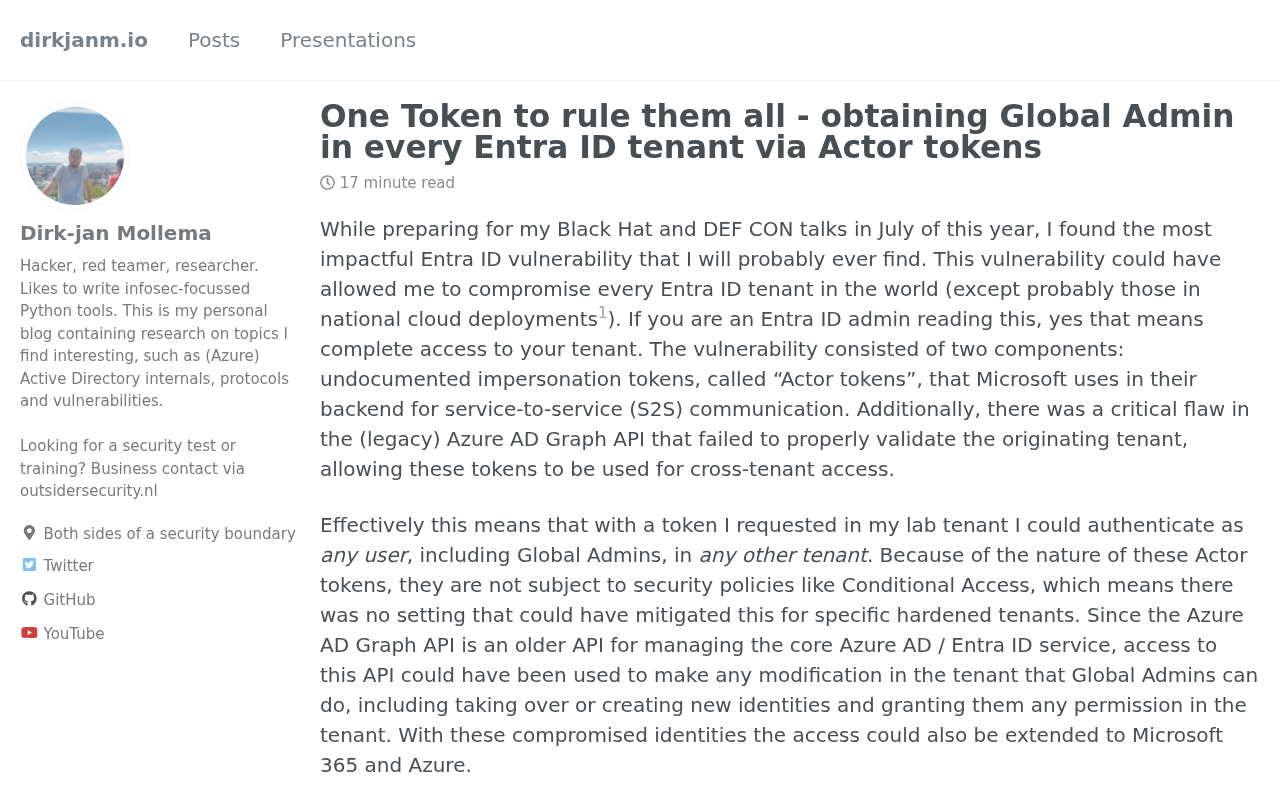Screen dimensions: 1280x800
Task: Visit outsidersecurity.nl business contact link
Action: (88, 490)
